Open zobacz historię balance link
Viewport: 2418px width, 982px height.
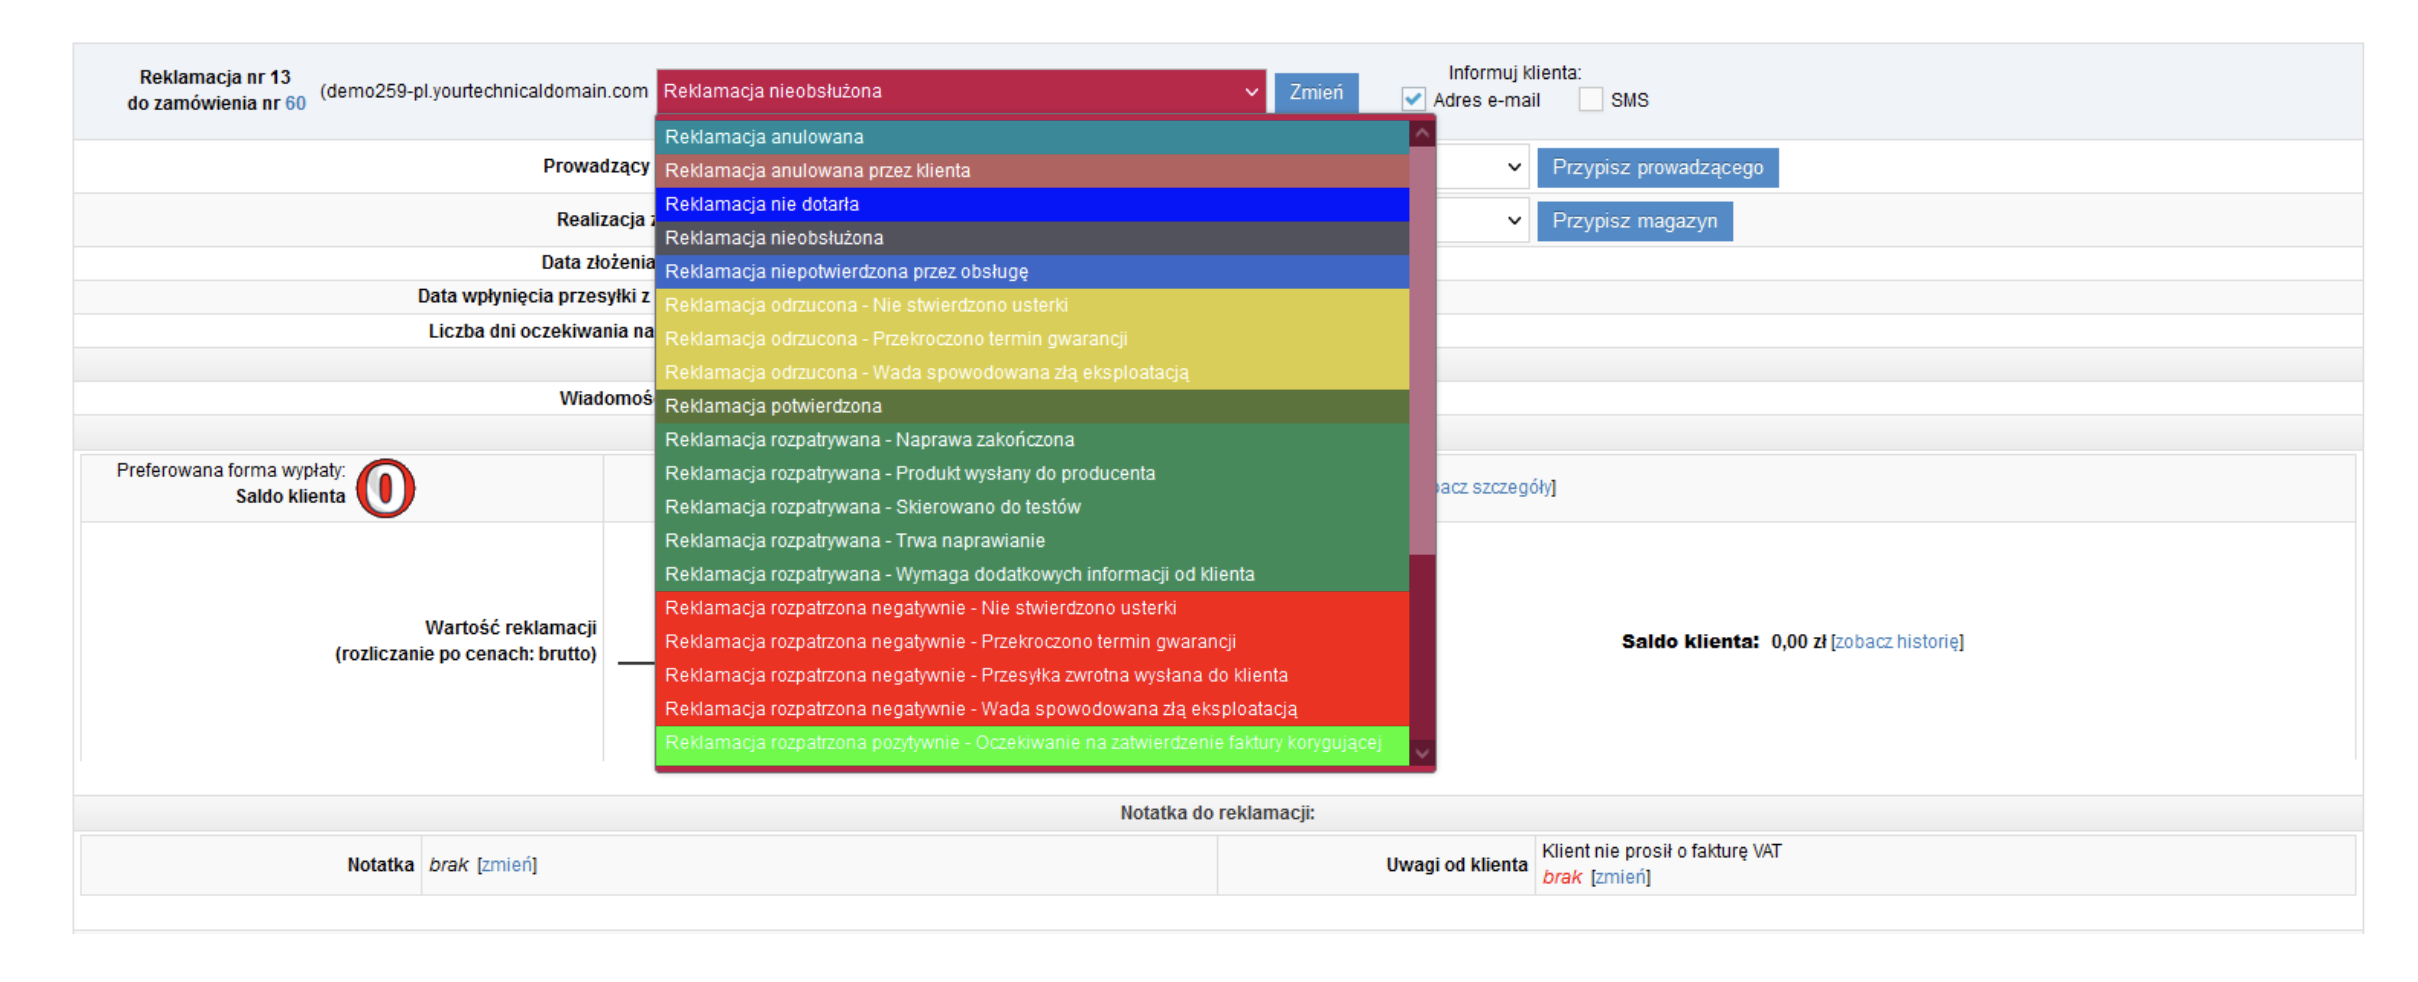1897,642
